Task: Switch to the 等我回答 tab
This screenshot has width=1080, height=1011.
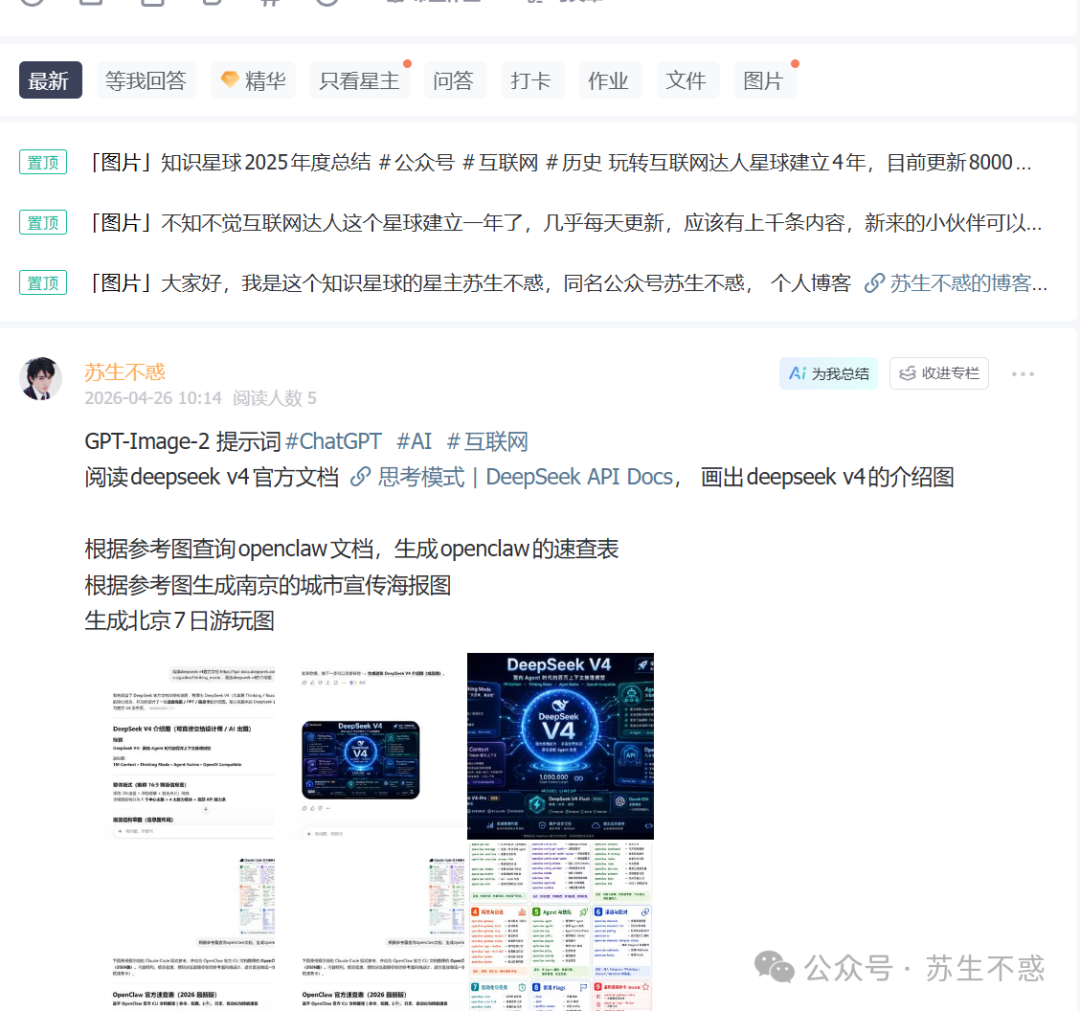Action: [146, 81]
